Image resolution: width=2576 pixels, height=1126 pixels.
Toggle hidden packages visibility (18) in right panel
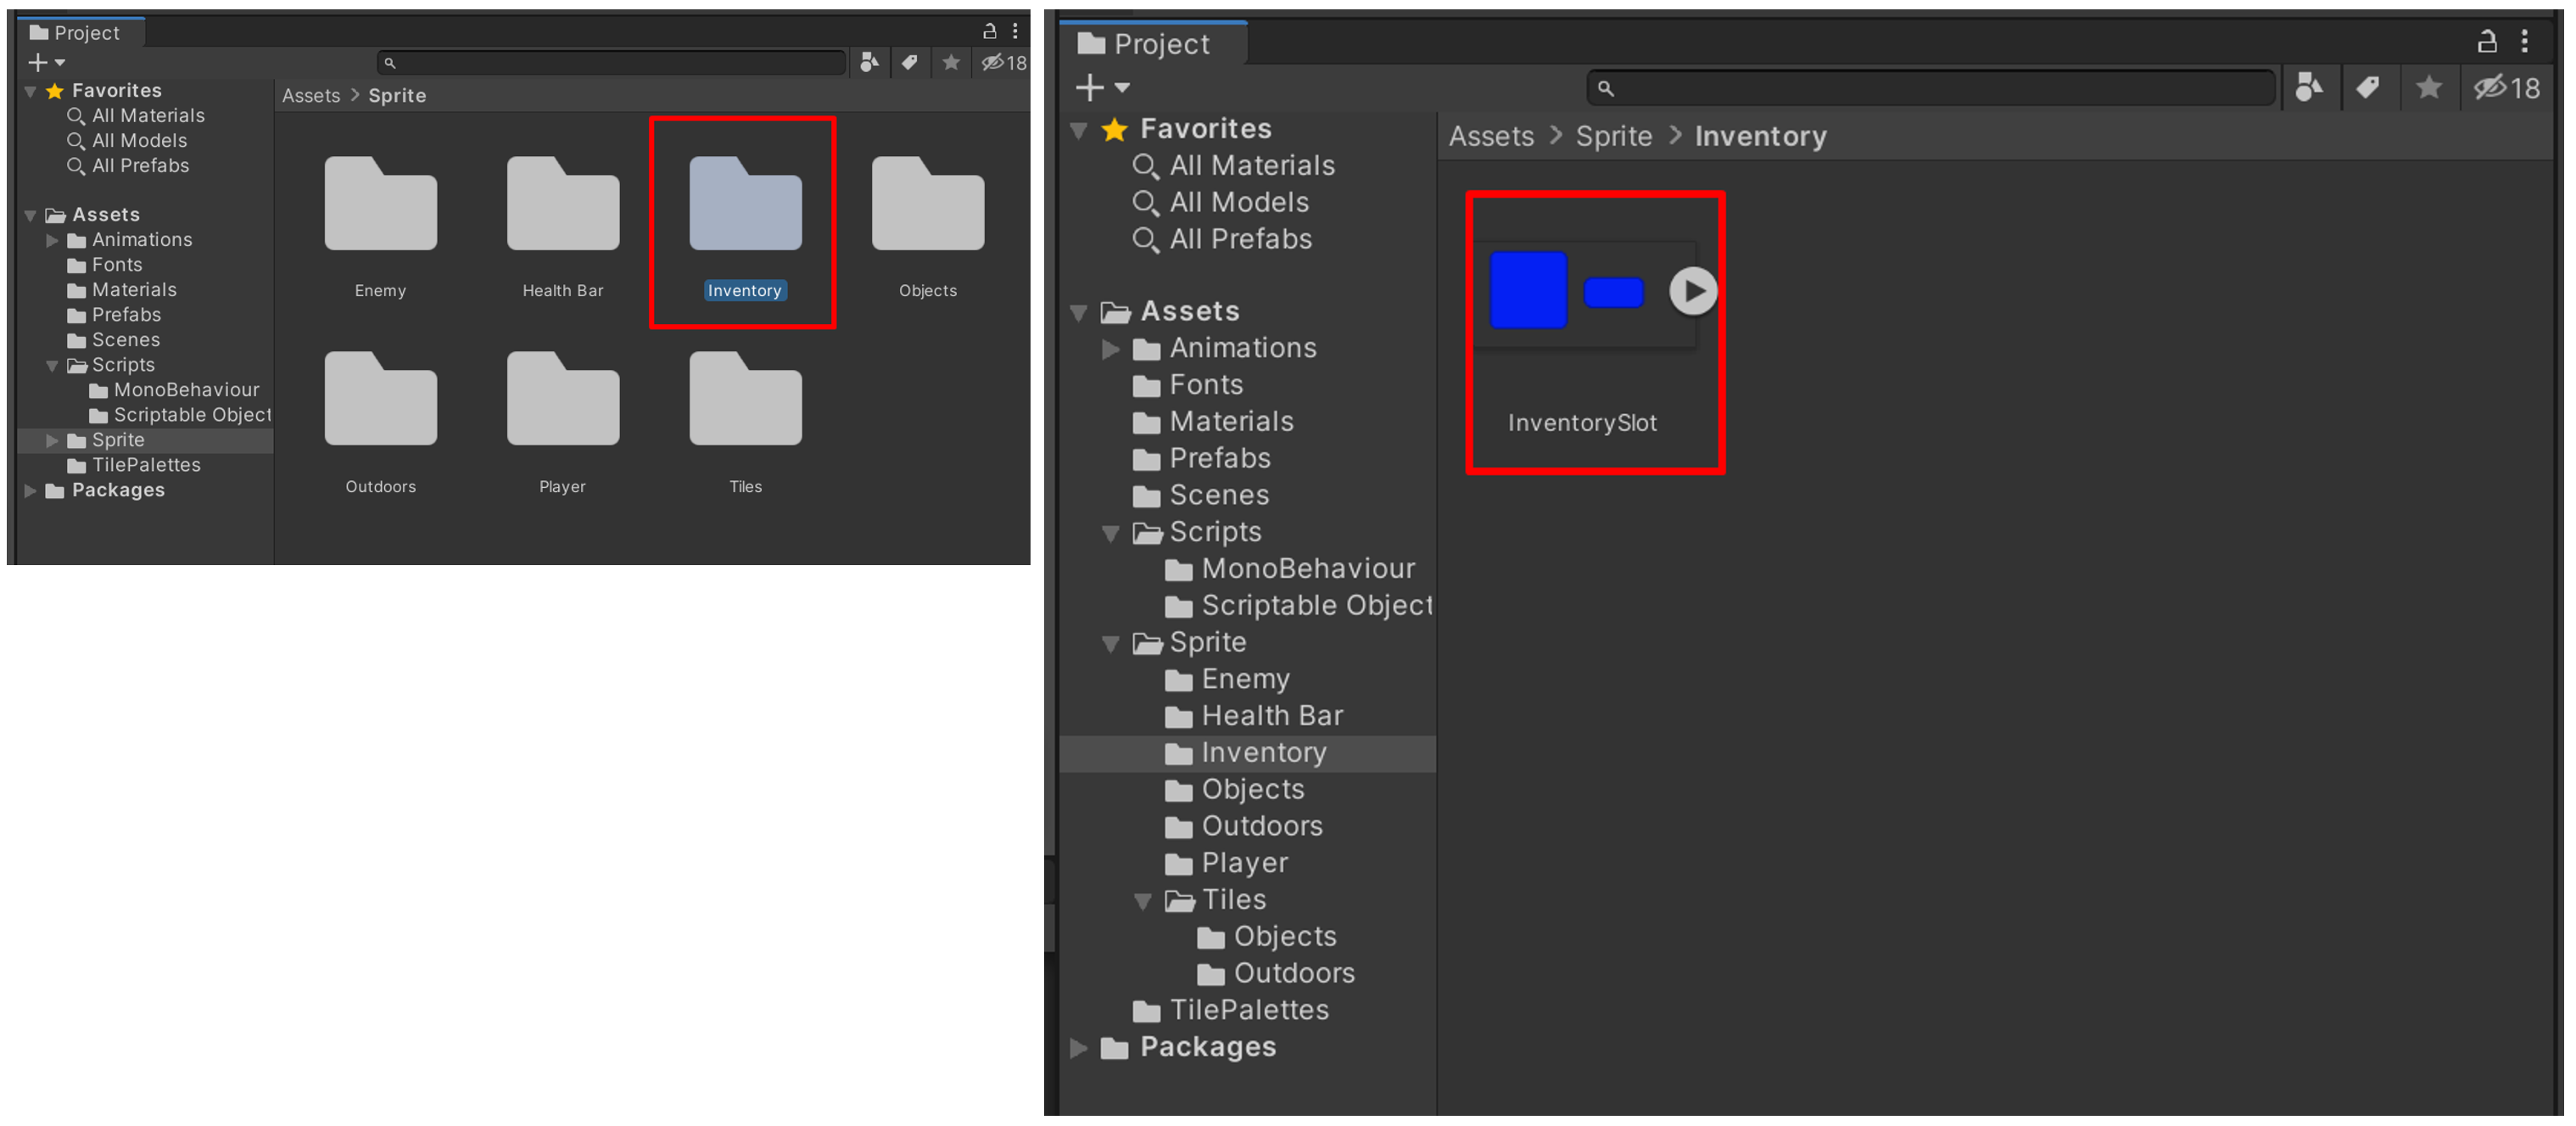2506,88
